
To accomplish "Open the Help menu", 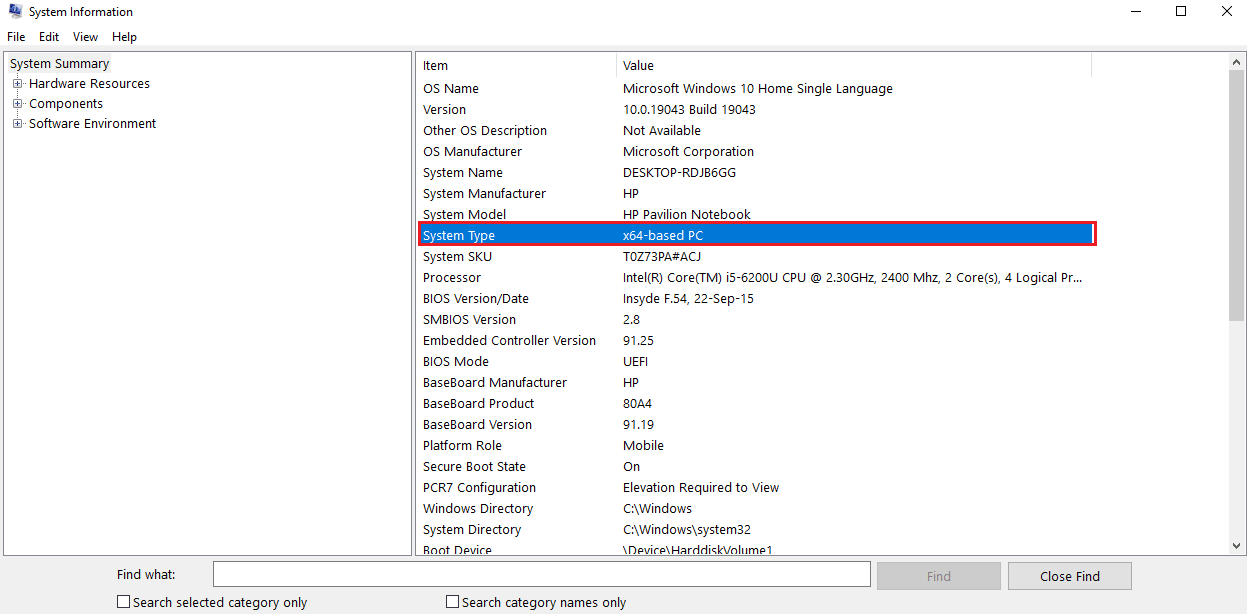I will pos(124,37).
